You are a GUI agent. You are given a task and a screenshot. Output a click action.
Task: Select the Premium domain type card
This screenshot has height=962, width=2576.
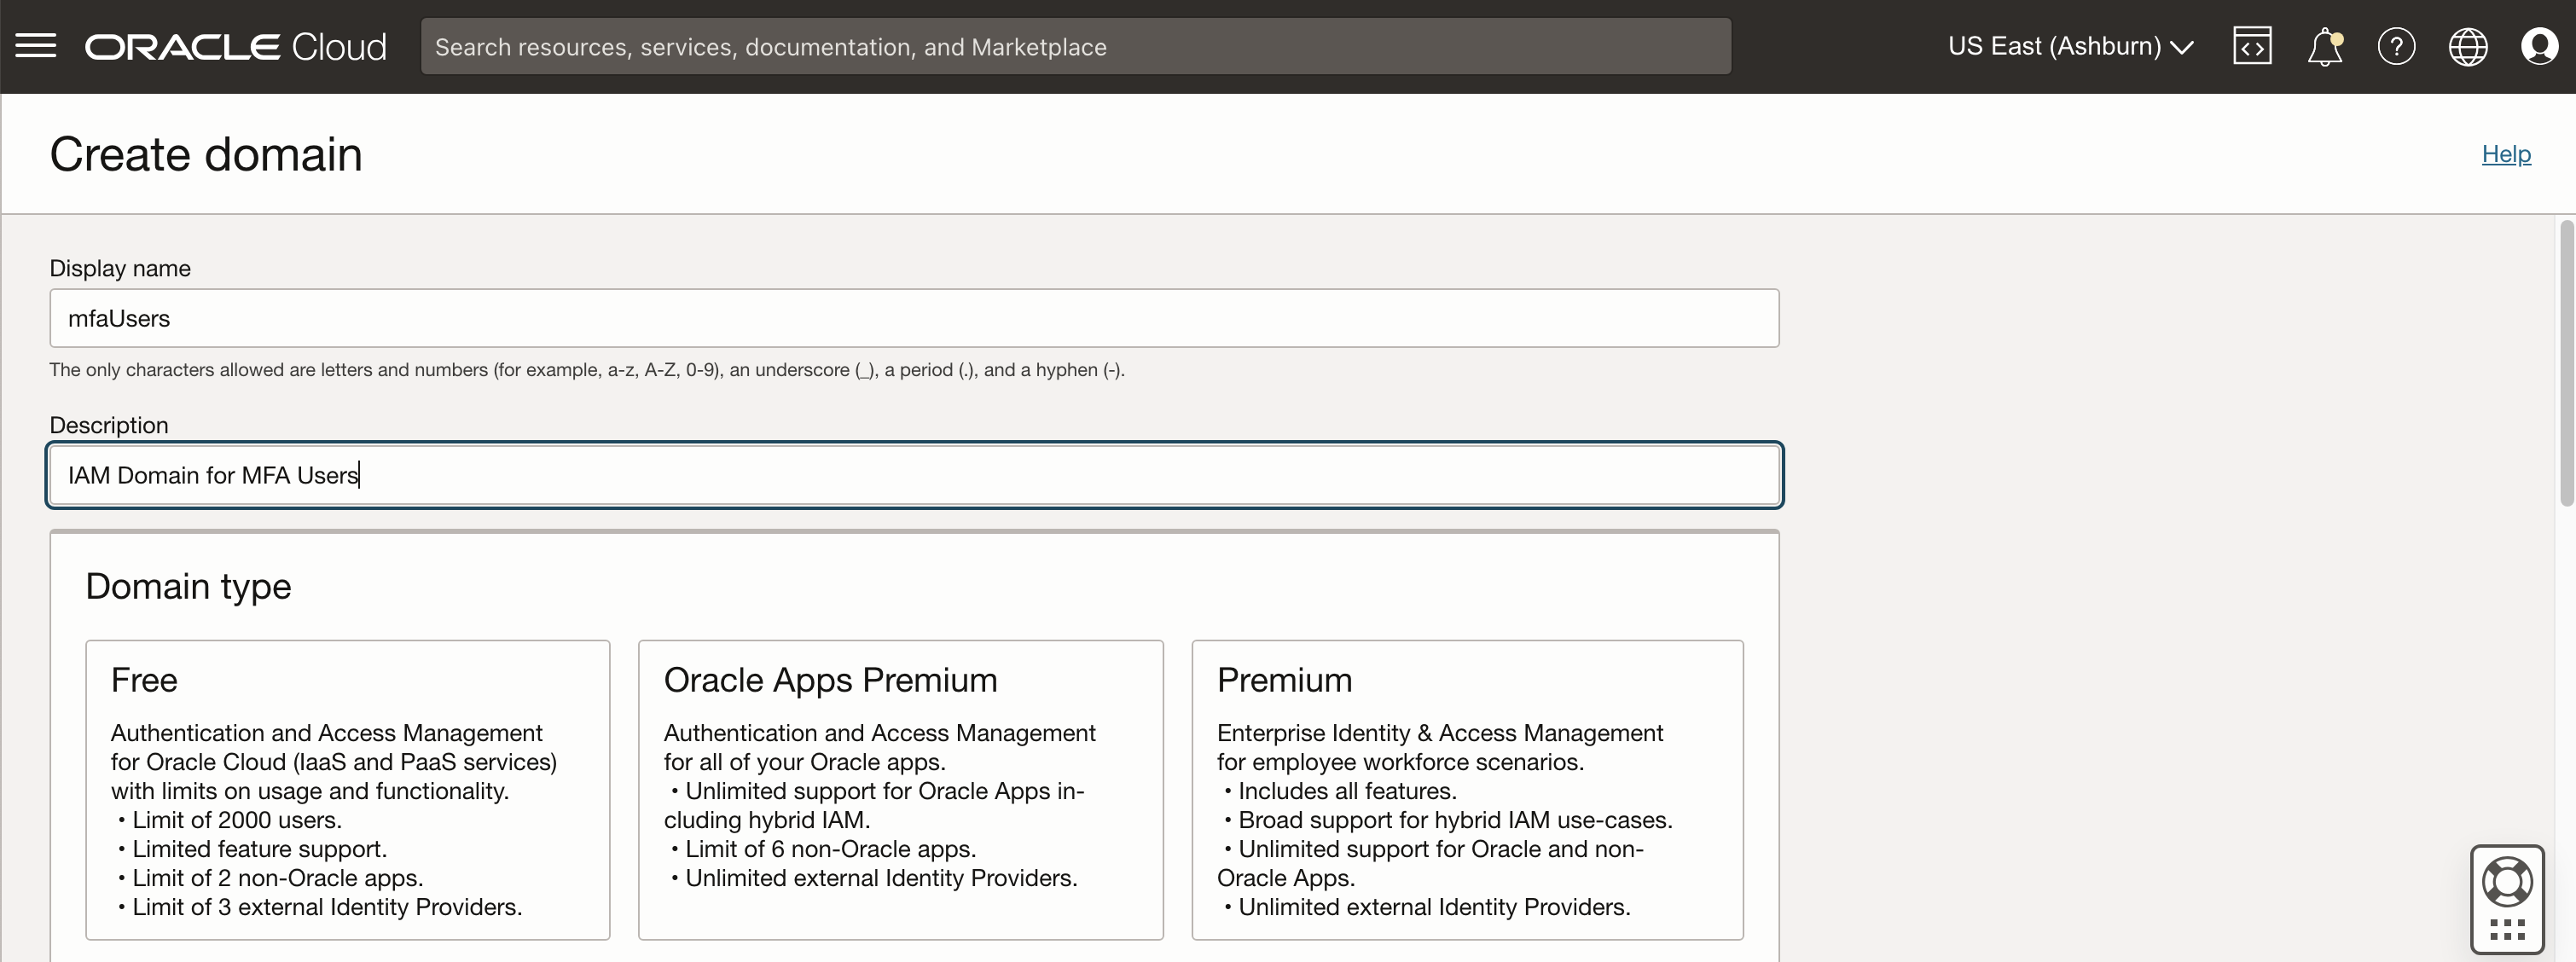(1467, 789)
